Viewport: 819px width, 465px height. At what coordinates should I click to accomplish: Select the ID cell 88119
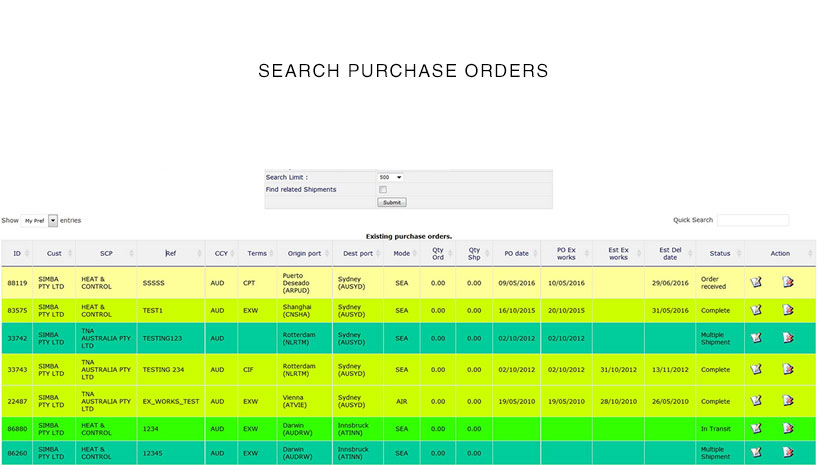(x=17, y=283)
